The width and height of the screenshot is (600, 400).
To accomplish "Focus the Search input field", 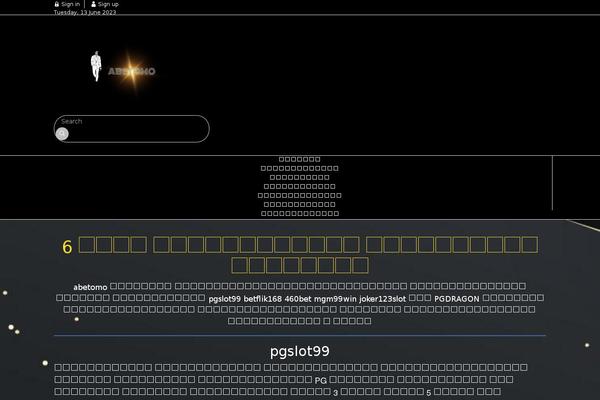I will click(x=132, y=129).
